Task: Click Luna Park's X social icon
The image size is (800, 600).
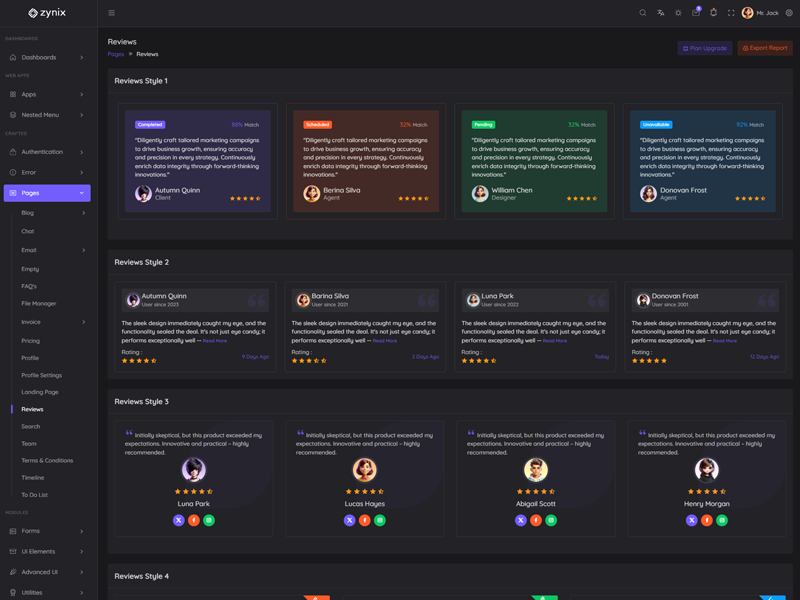Action: (179, 520)
